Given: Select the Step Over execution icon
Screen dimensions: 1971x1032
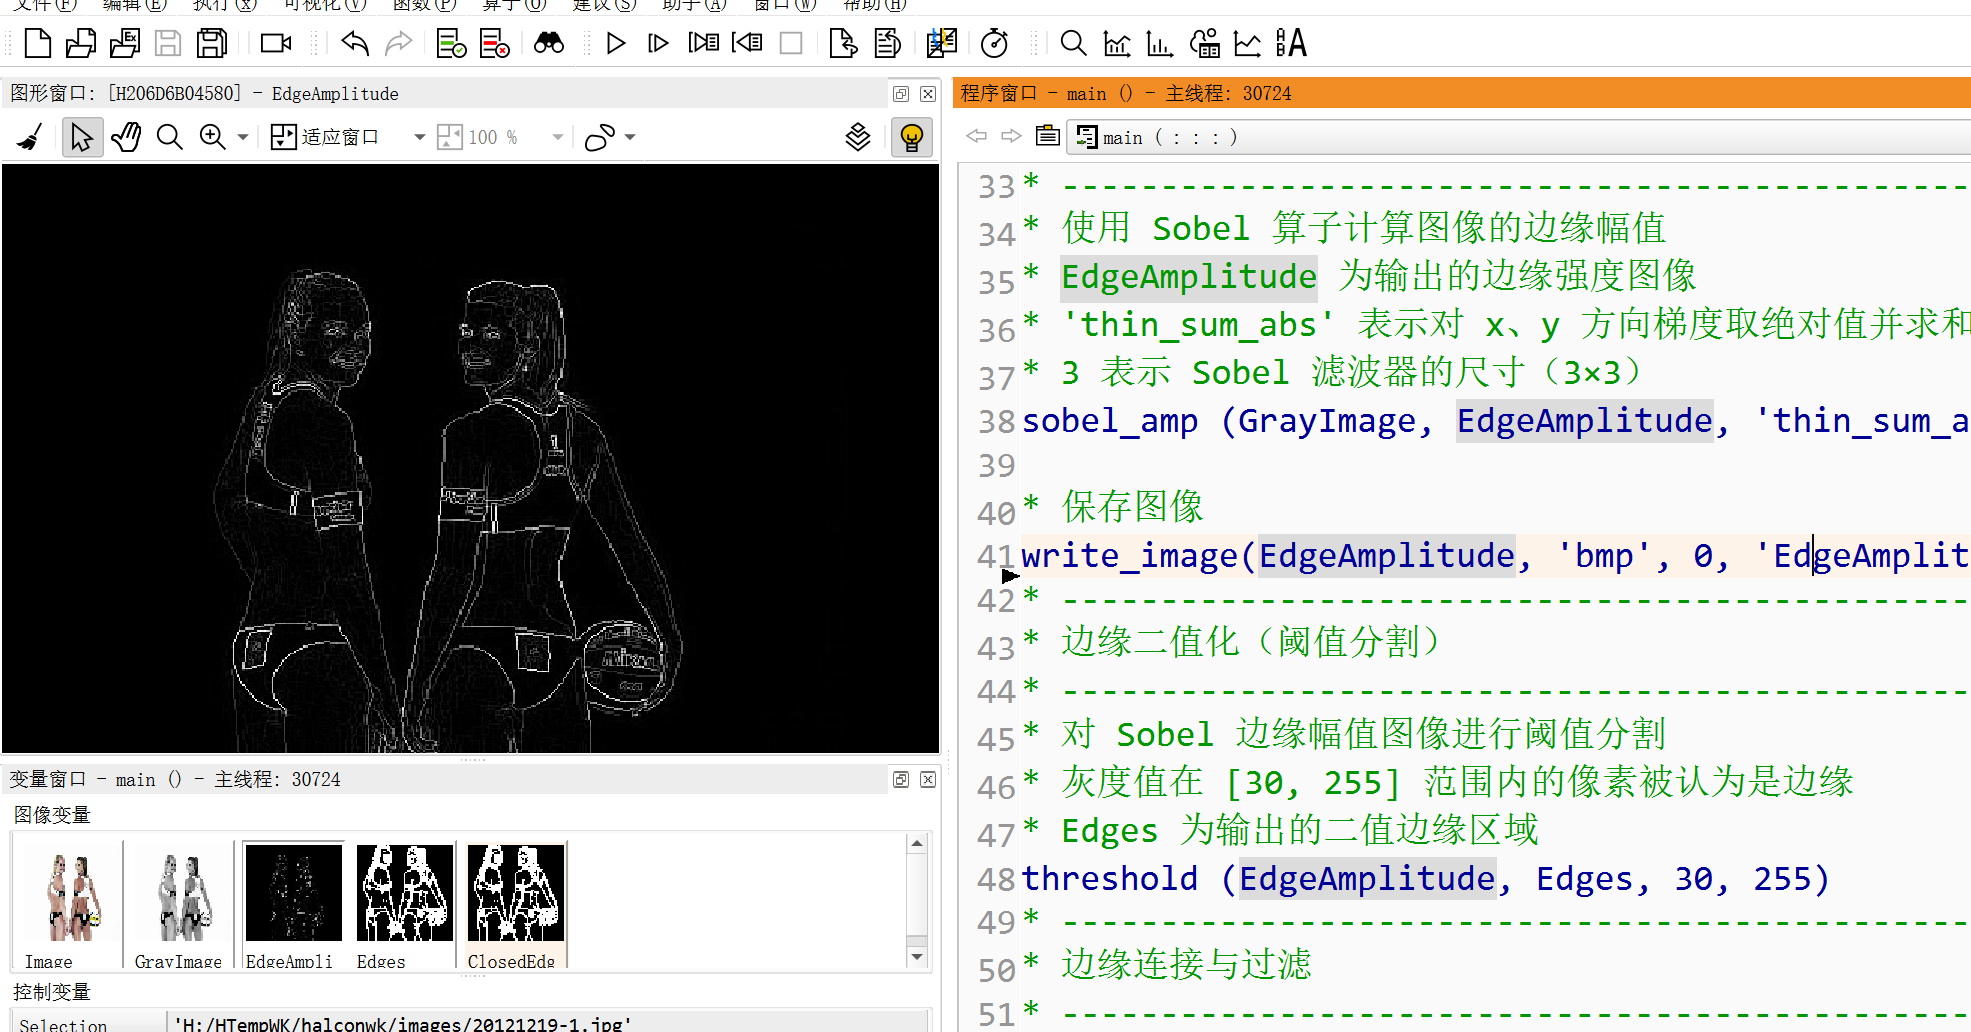Looking at the screenshot, I should pos(657,43).
